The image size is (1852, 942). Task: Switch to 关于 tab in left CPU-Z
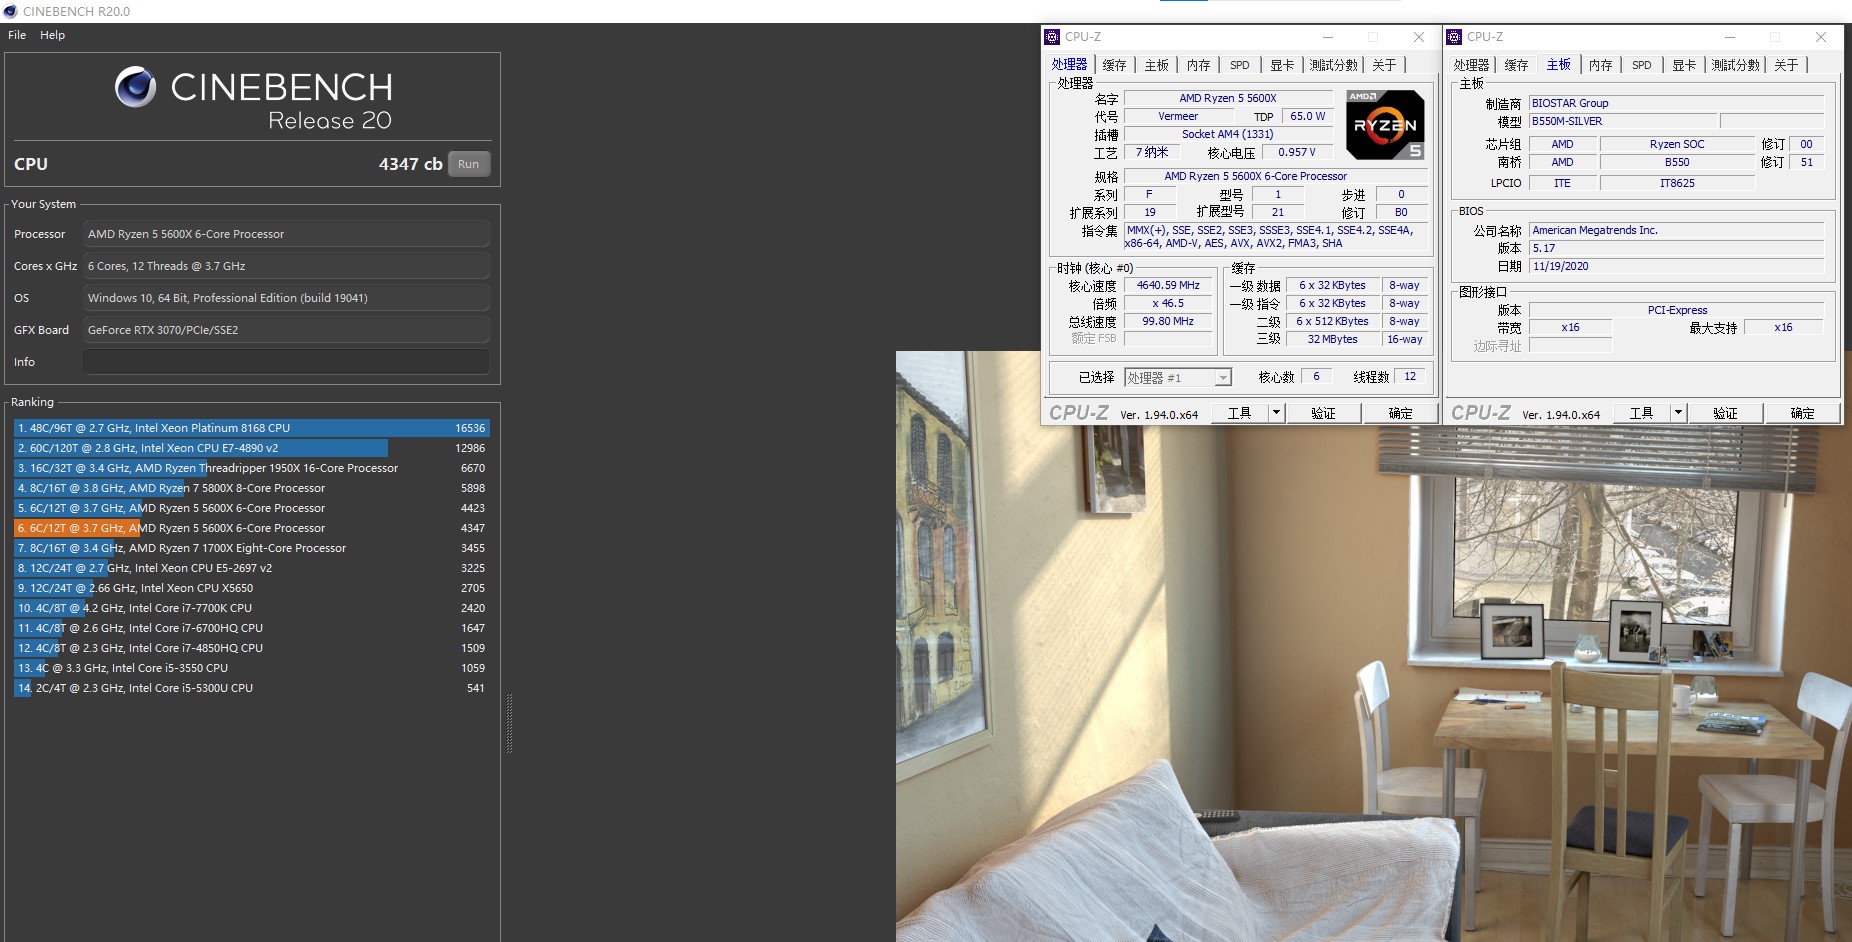pos(1384,65)
